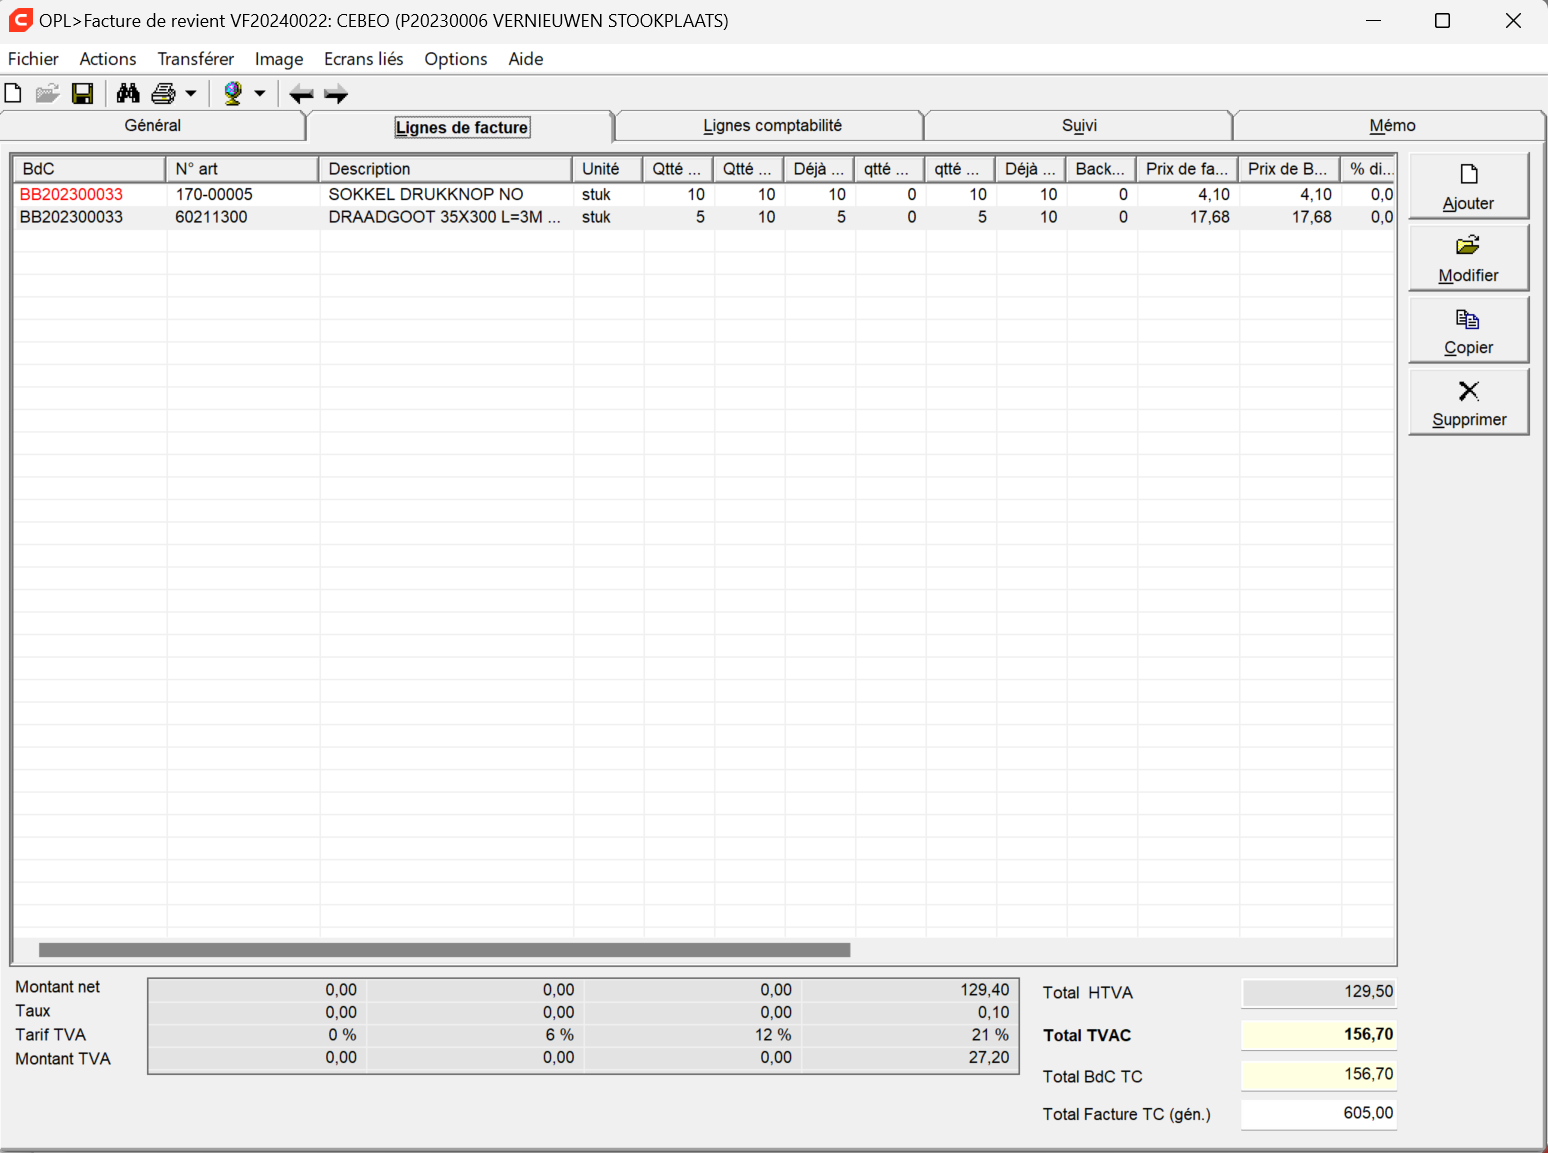Open the Suivi tab
The image size is (1548, 1153).
coord(1079,125)
